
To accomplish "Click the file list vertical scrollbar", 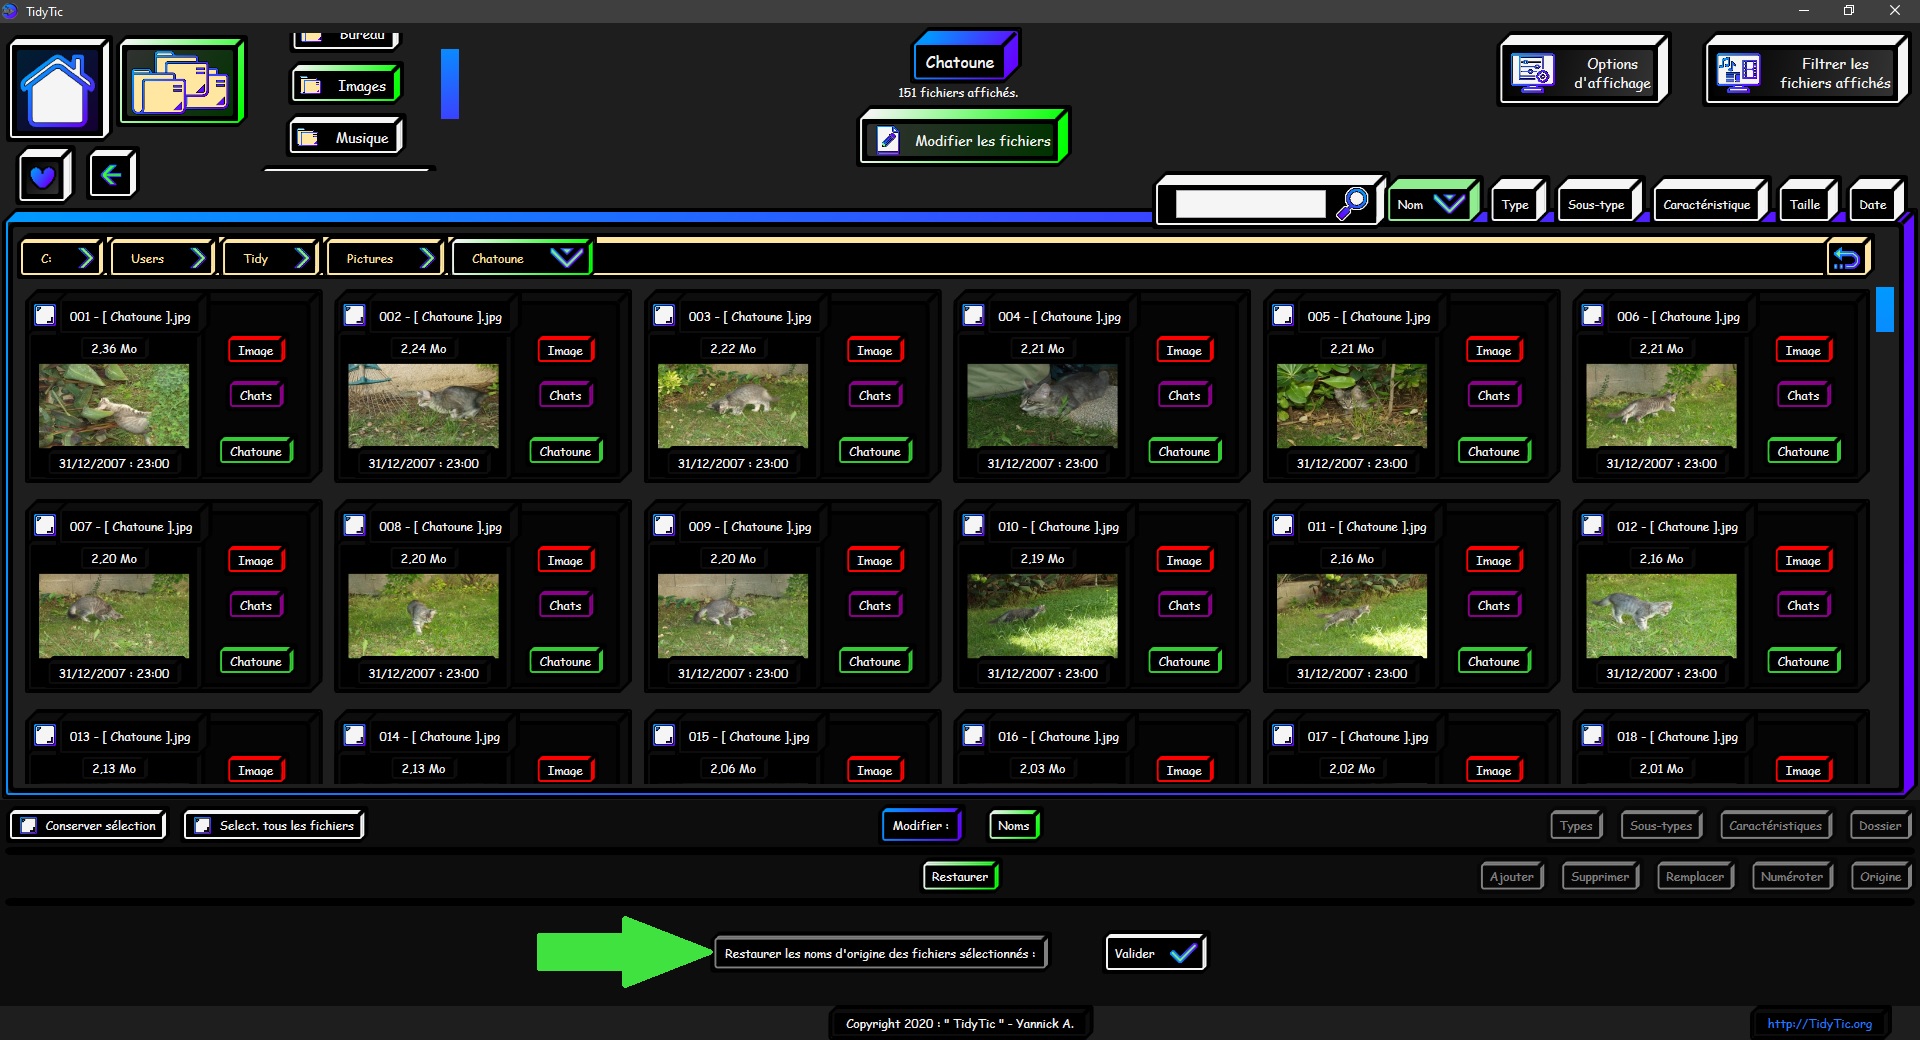I will [x=1884, y=309].
